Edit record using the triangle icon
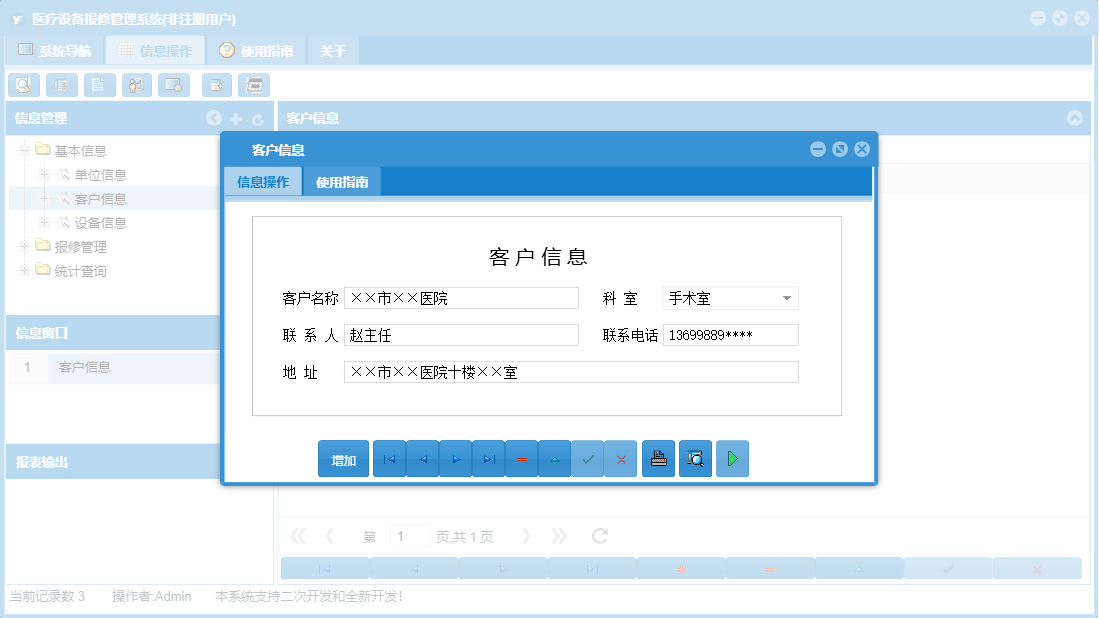Viewport: 1099px width, 618px height. 554,458
